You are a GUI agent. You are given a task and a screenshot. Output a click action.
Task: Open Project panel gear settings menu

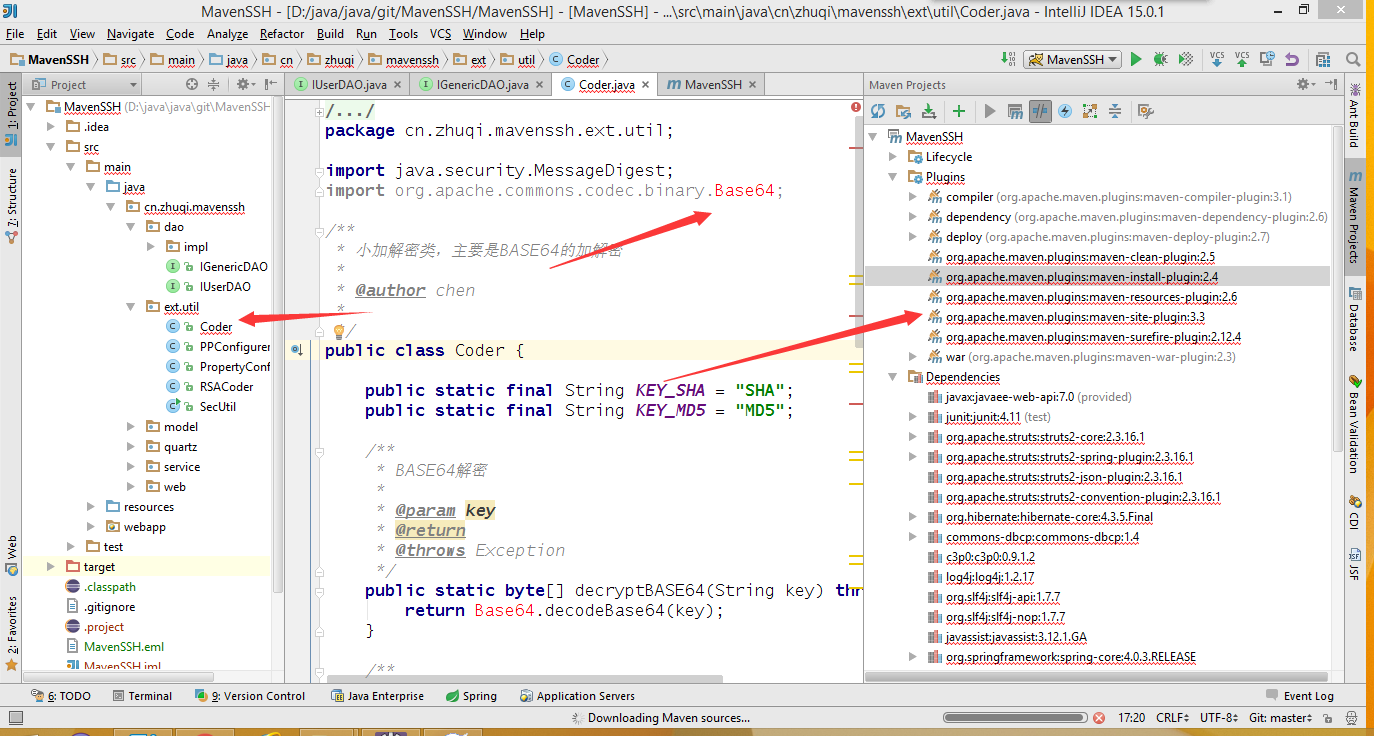click(x=244, y=85)
